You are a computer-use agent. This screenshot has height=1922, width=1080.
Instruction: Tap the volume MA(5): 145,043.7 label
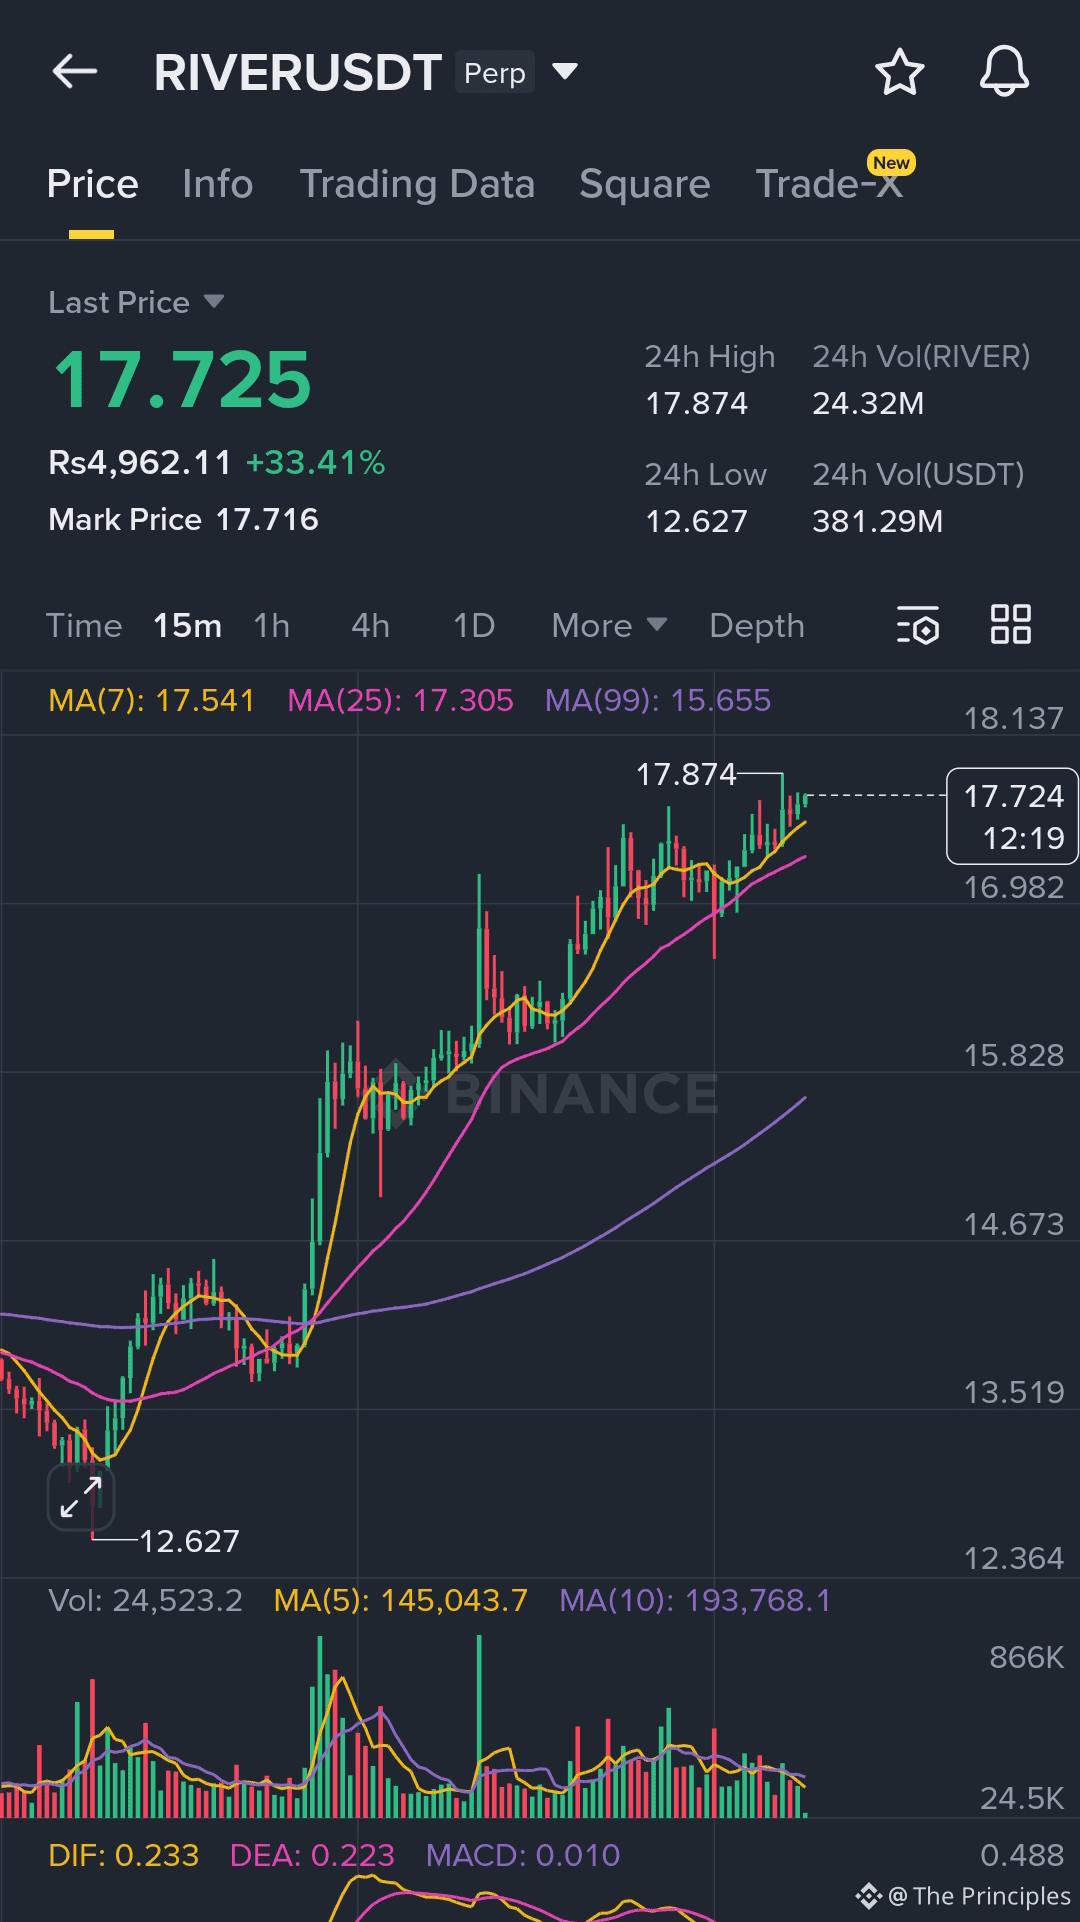pyautogui.click(x=400, y=1600)
